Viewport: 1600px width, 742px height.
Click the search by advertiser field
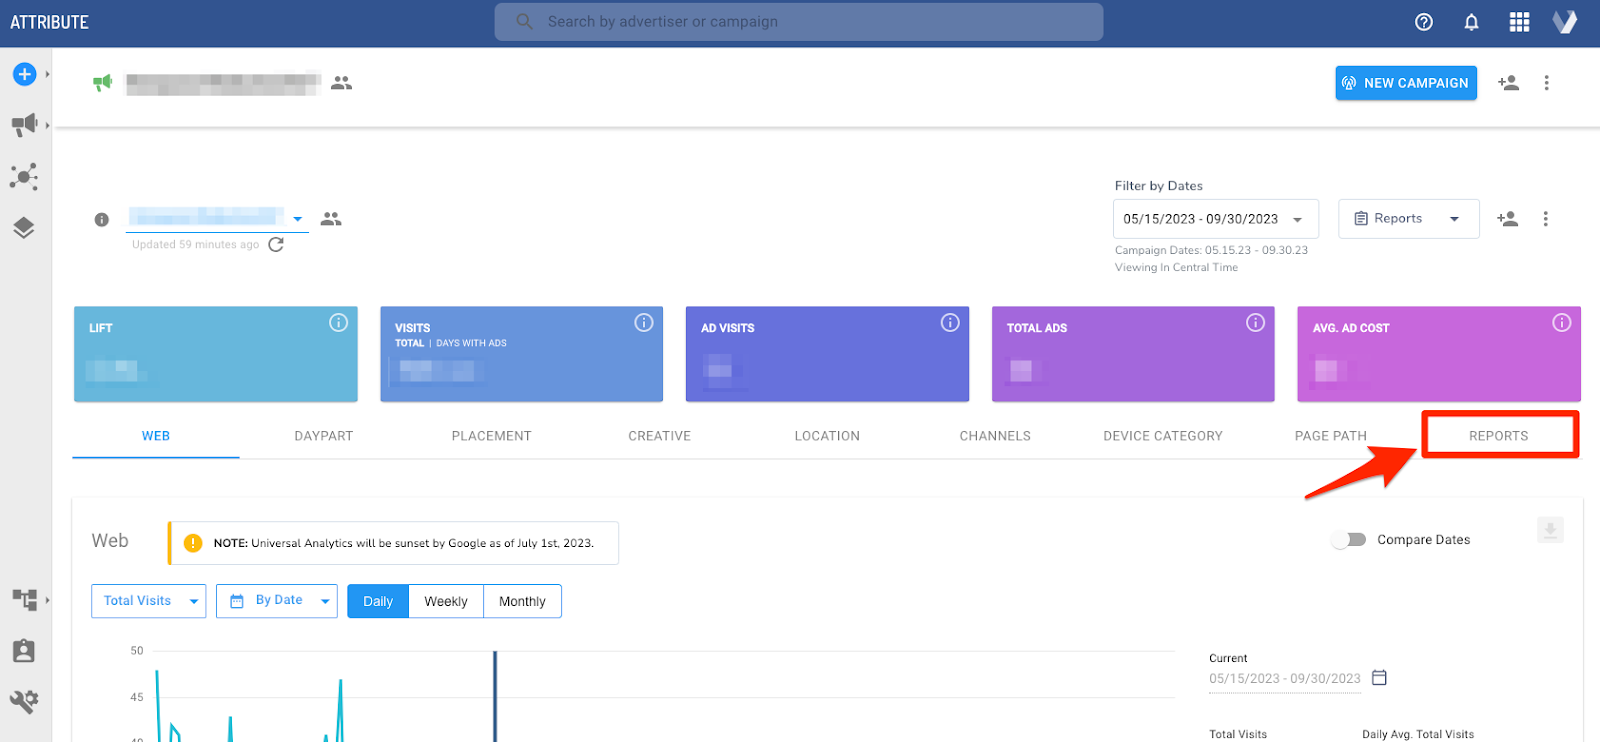click(x=798, y=22)
